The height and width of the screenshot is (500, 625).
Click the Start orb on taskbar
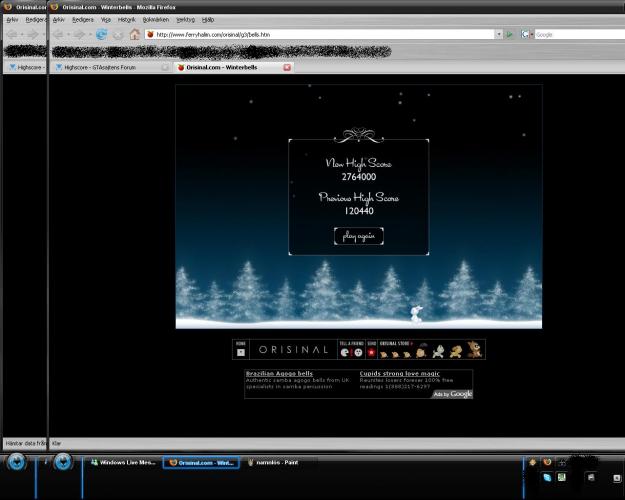pyautogui.click(x=63, y=462)
